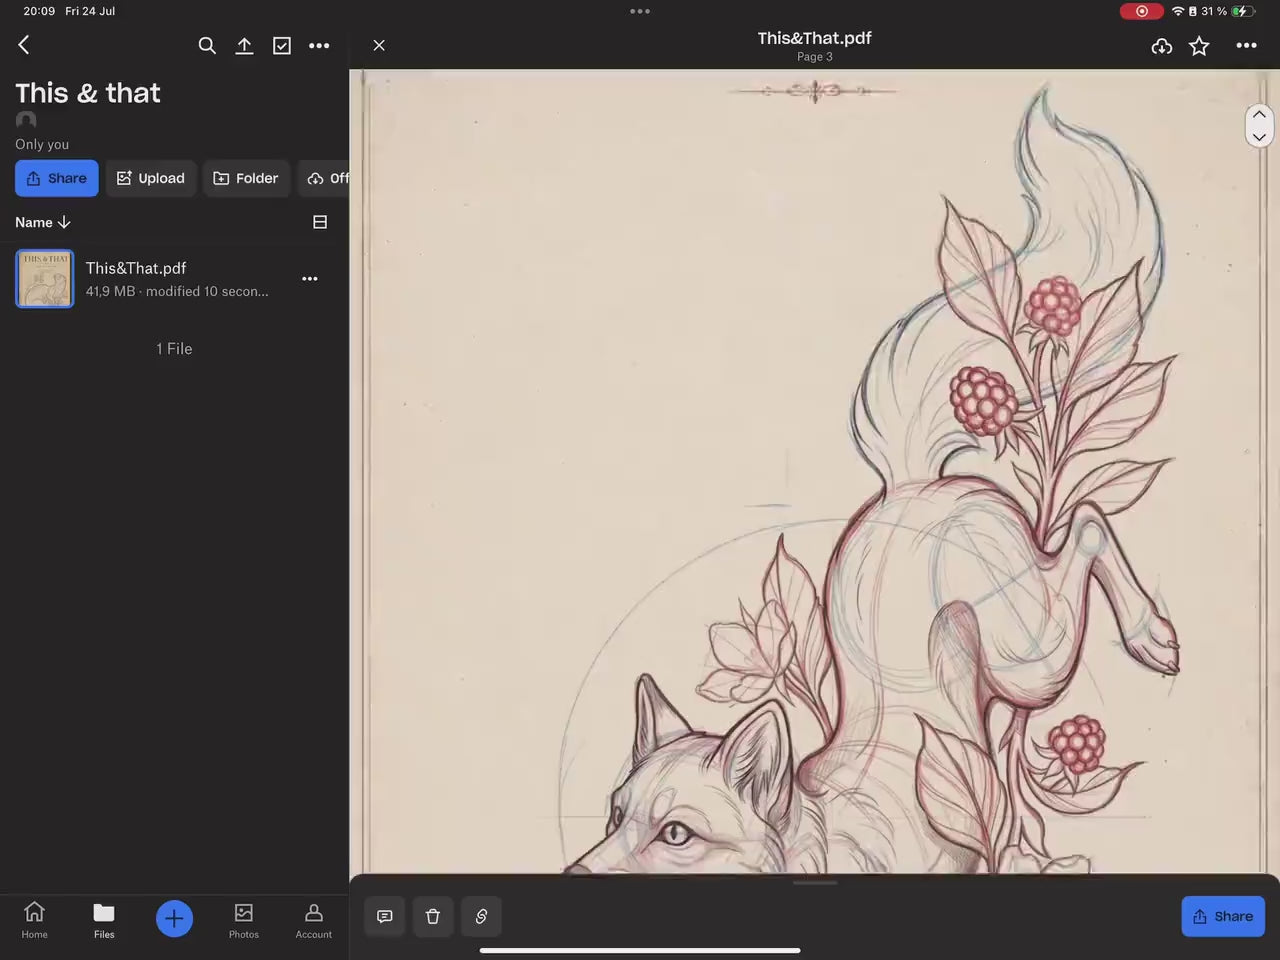Click the Upload button
Screen dimensions: 1280x960
[x=151, y=178]
